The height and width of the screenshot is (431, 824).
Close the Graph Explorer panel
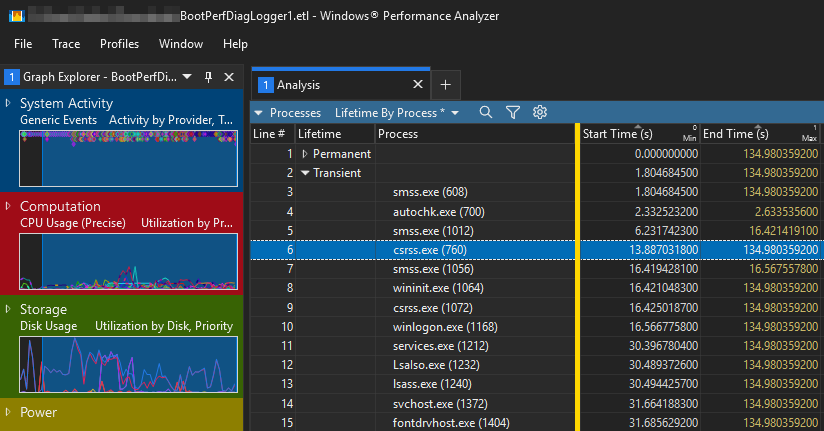pyautogui.click(x=228, y=77)
